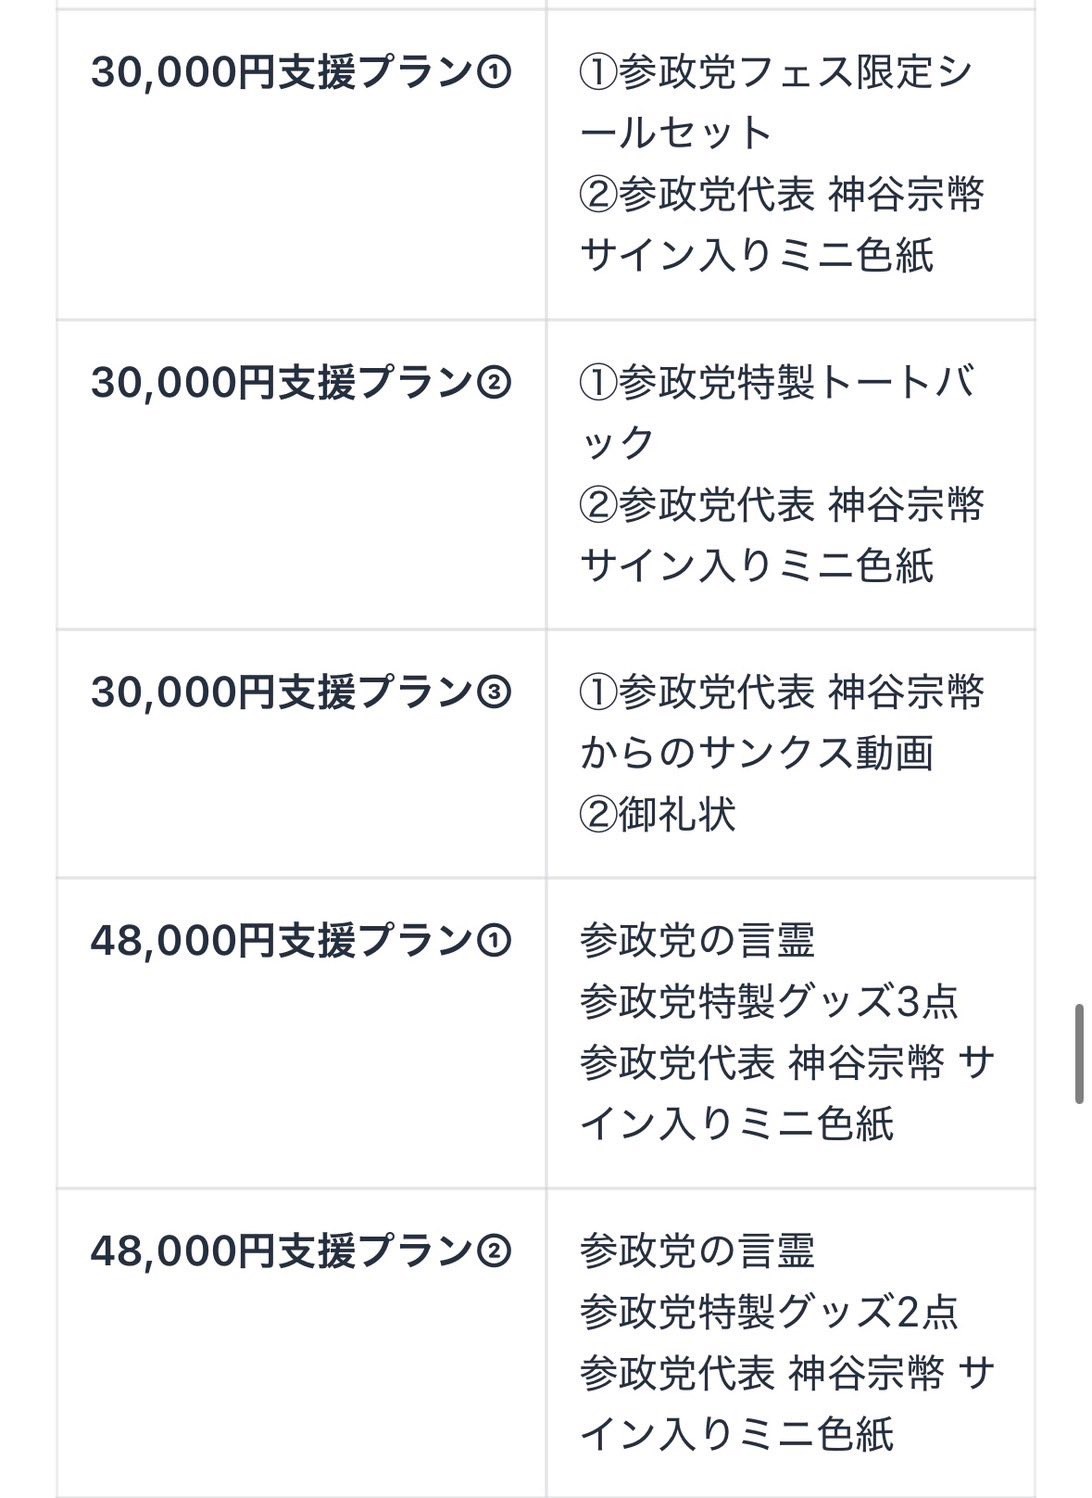Viewport: 1092px width, 1498px height.
Task: Click the 30,000円支援プラン② heading cell
Action: tap(300, 383)
